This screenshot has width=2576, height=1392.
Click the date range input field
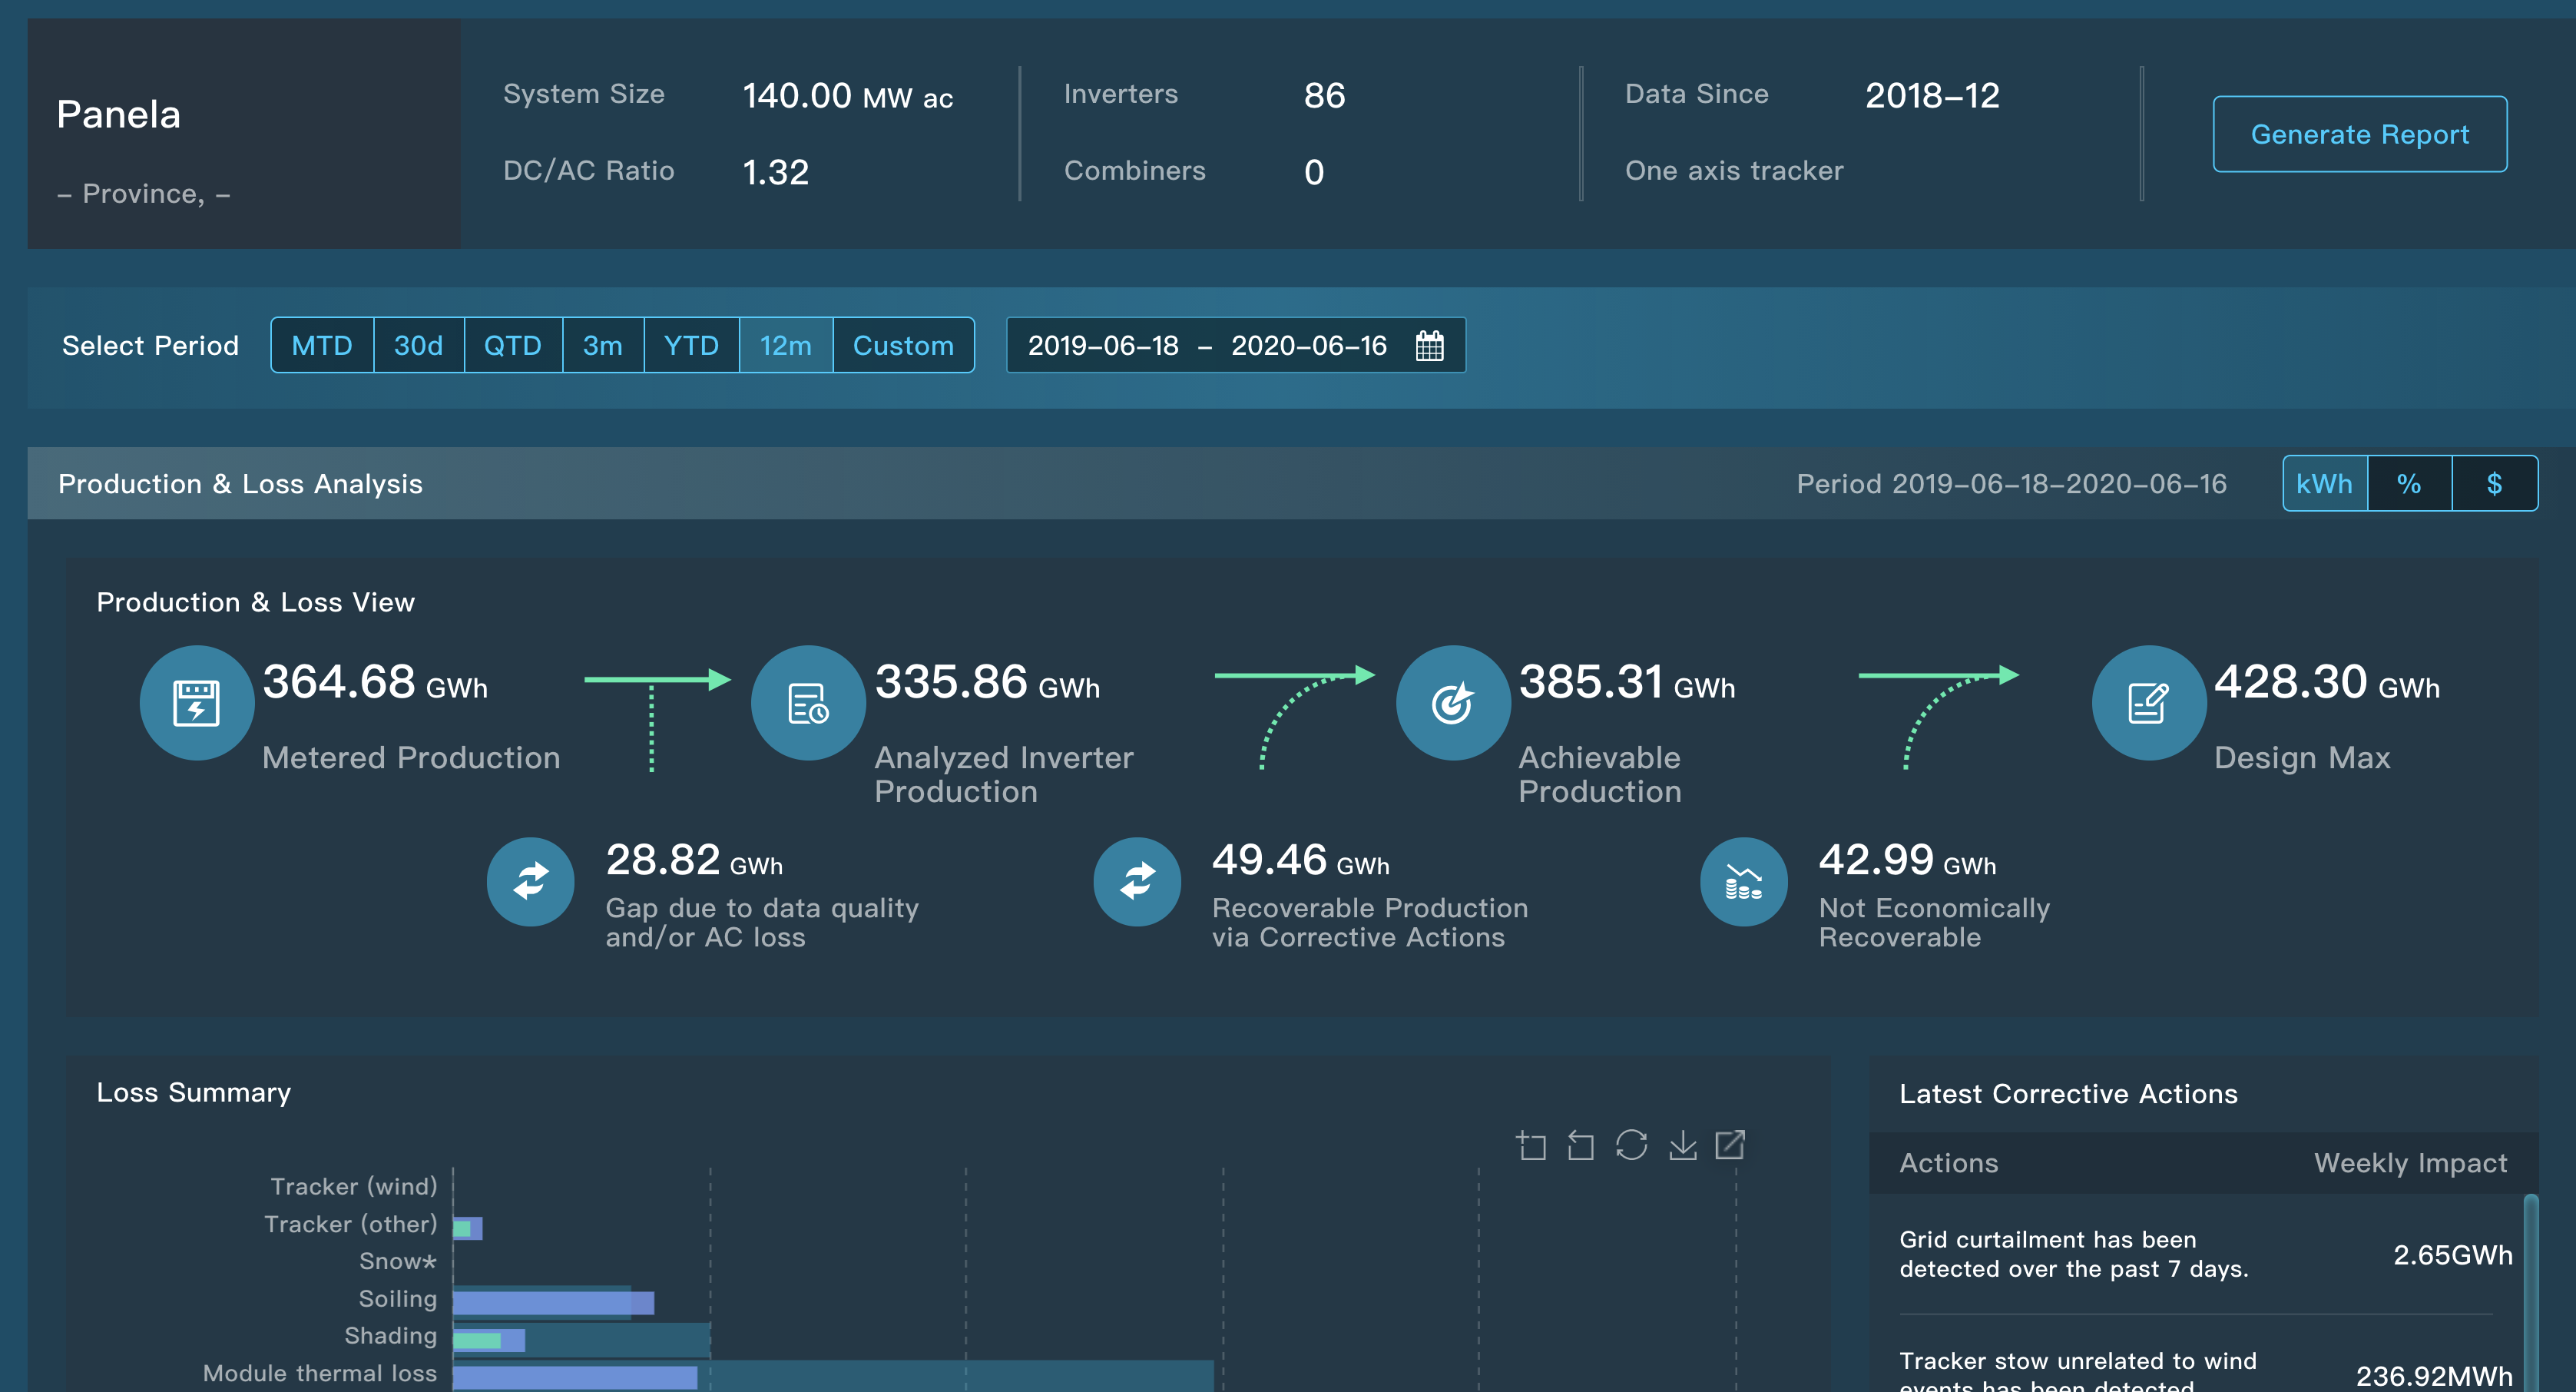click(x=1236, y=346)
